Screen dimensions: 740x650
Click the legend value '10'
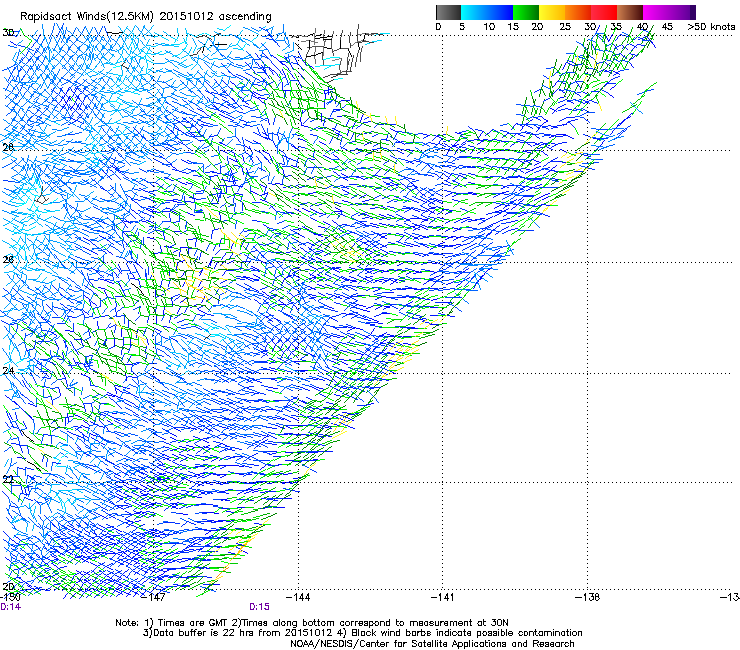[489, 26]
